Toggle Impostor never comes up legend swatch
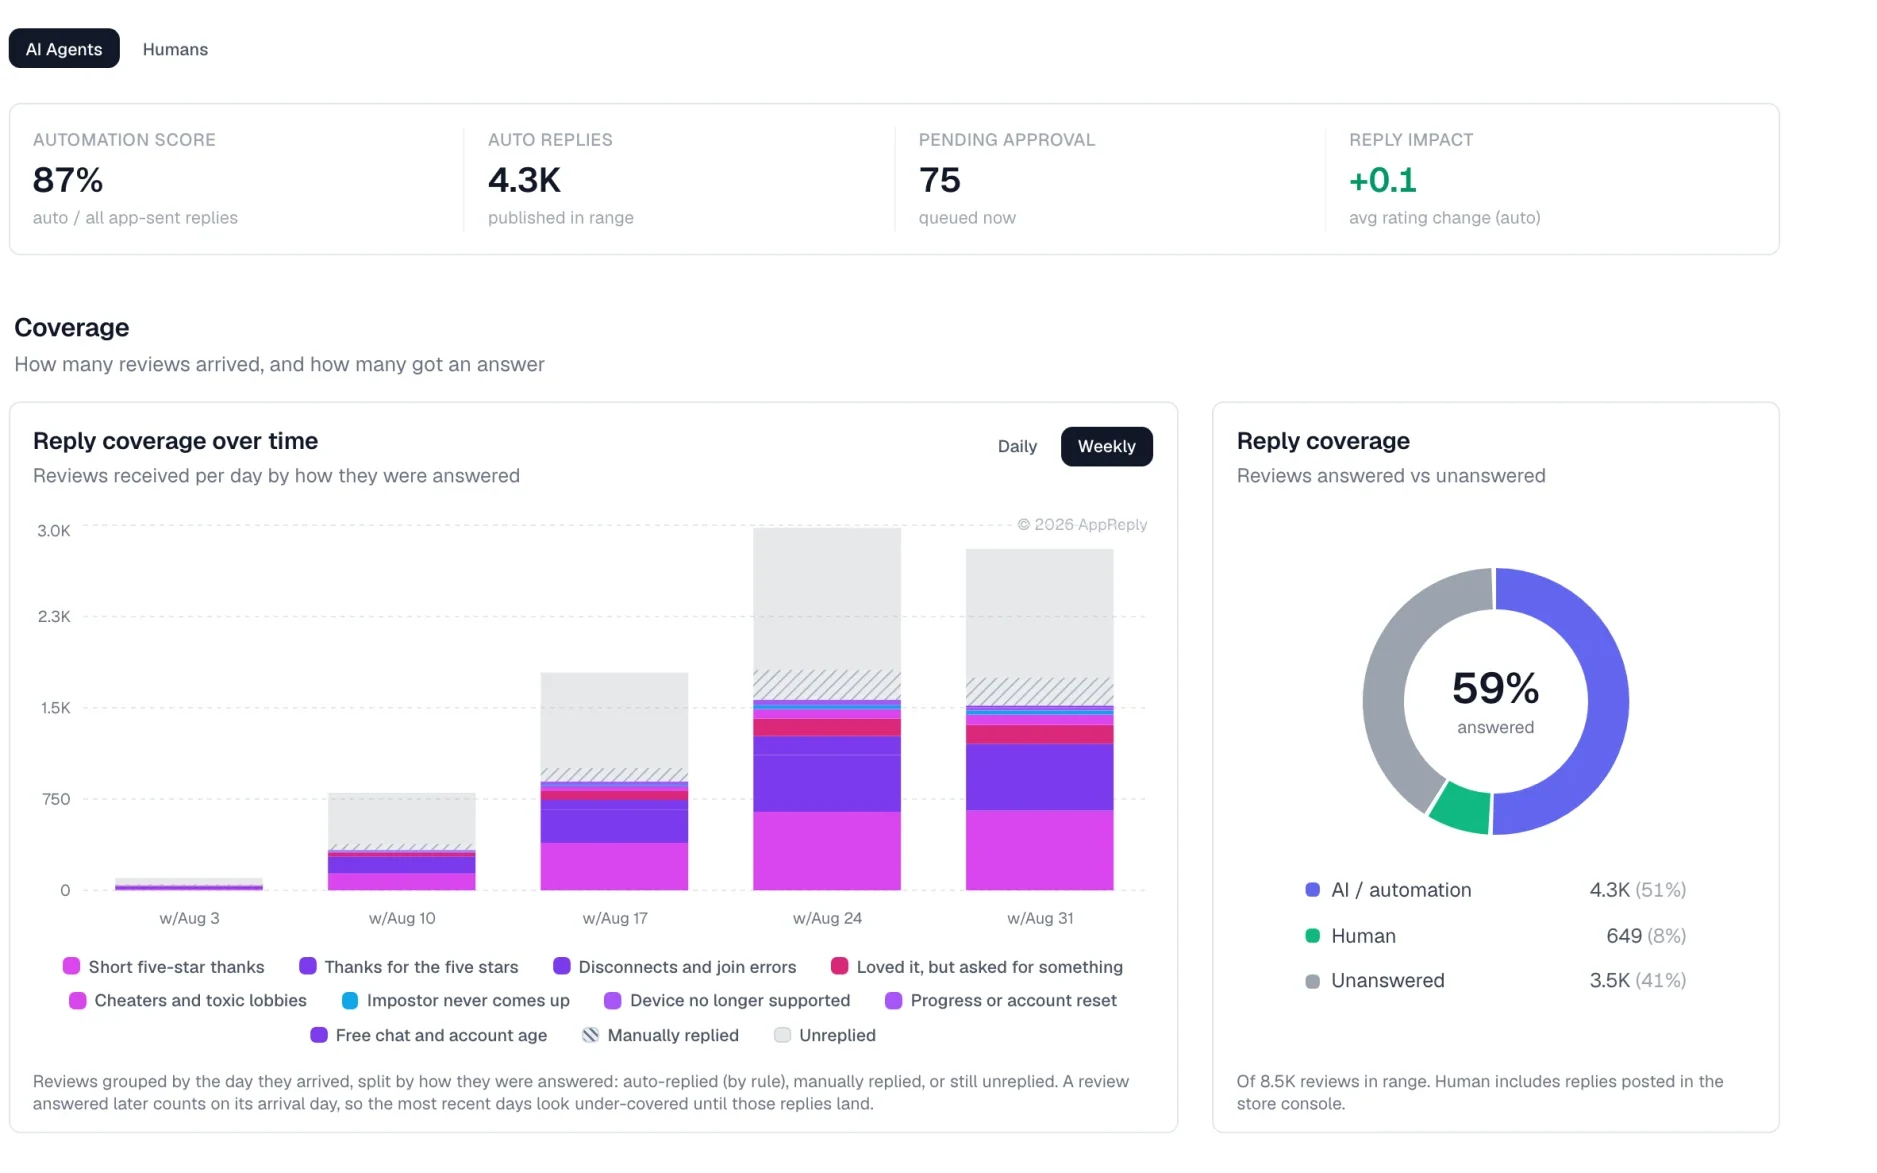This screenshot has height=1173, width=1877. click(x=350, y=1000)
